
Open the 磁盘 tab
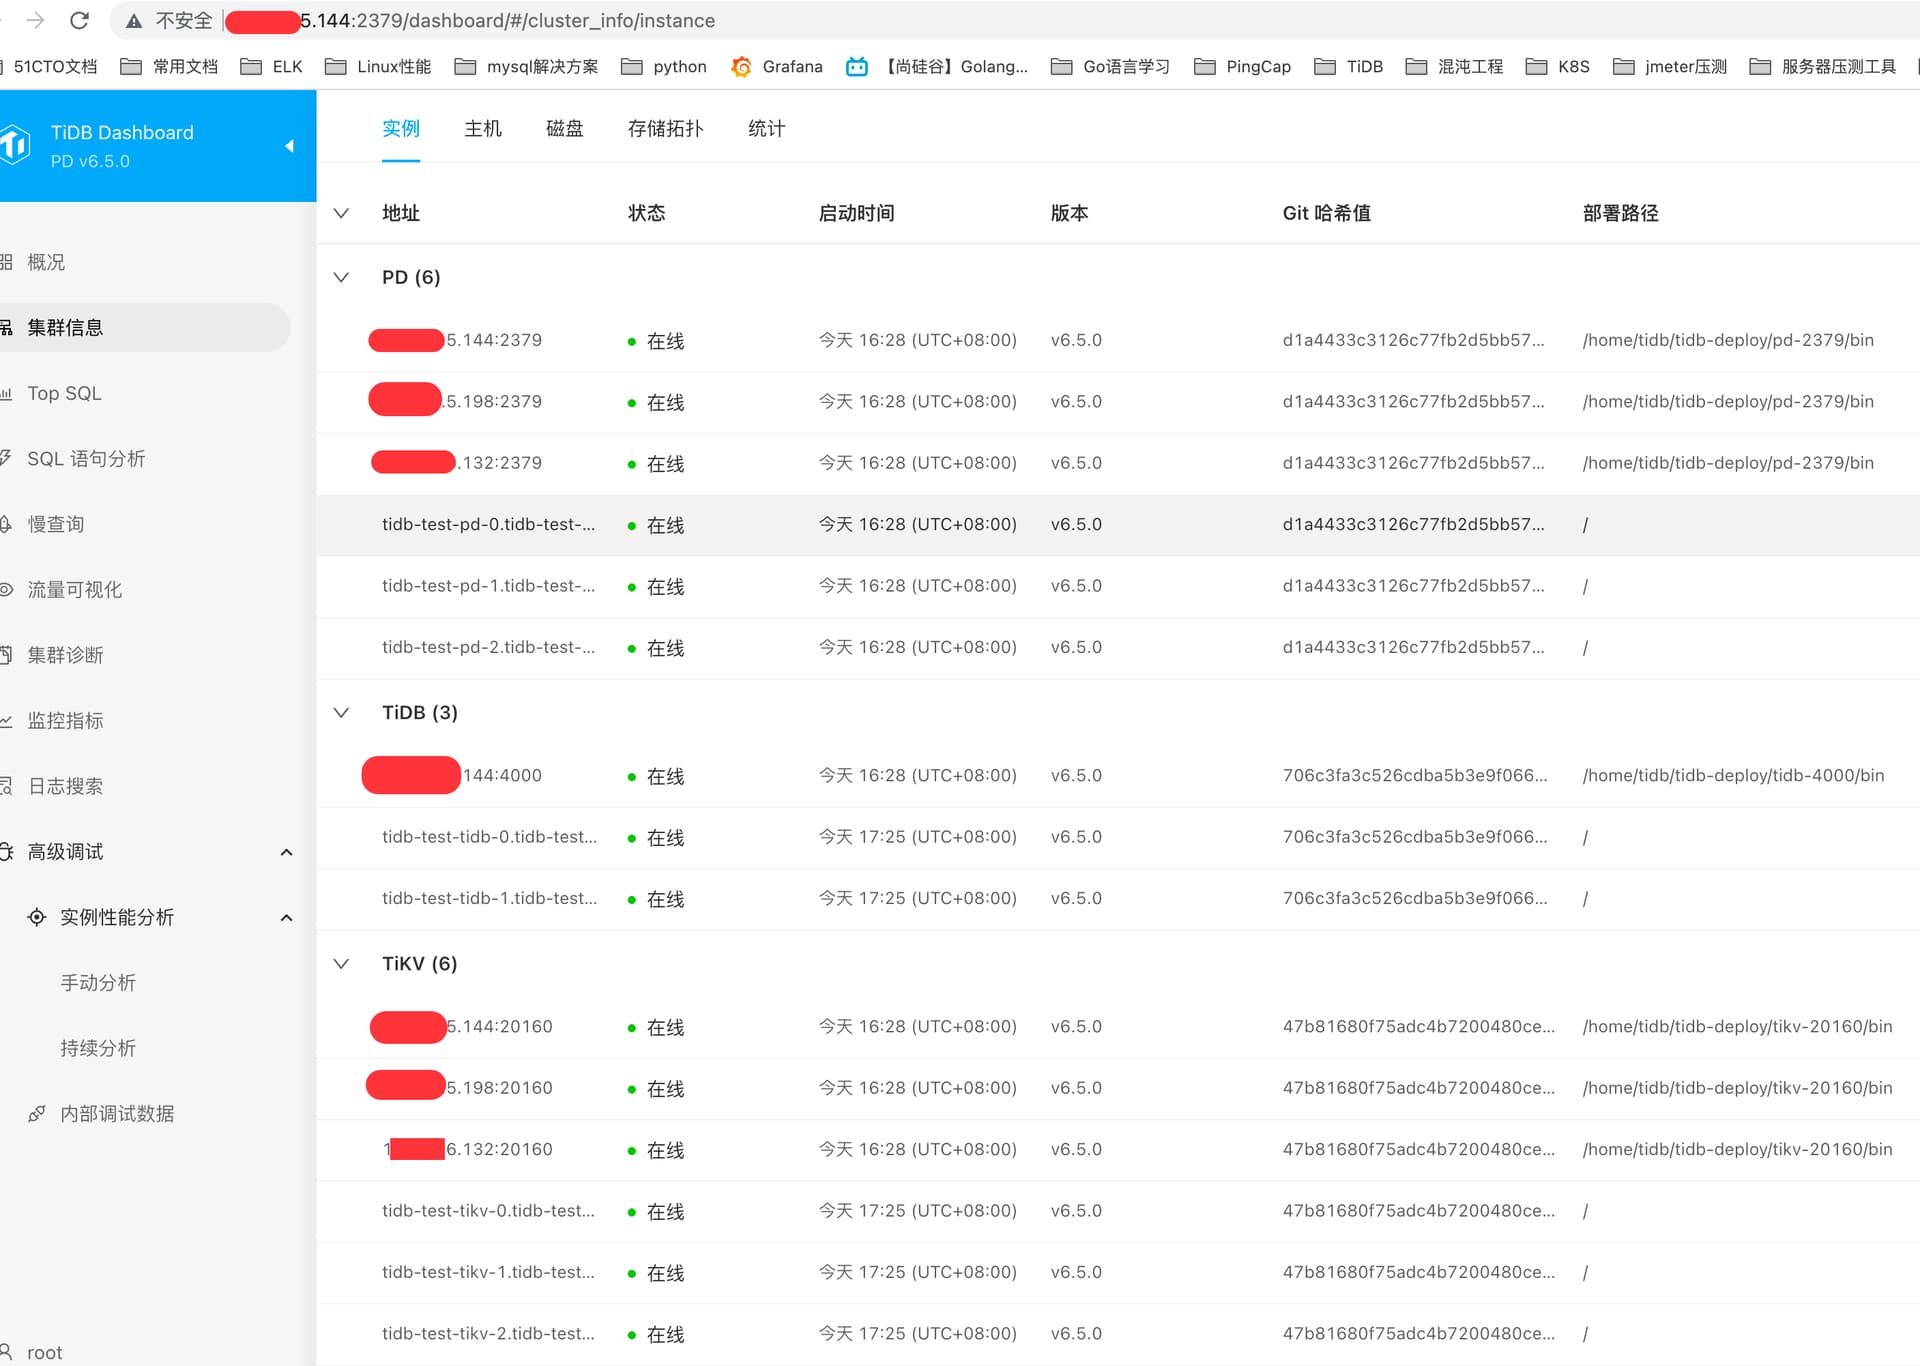pos(564,128)
